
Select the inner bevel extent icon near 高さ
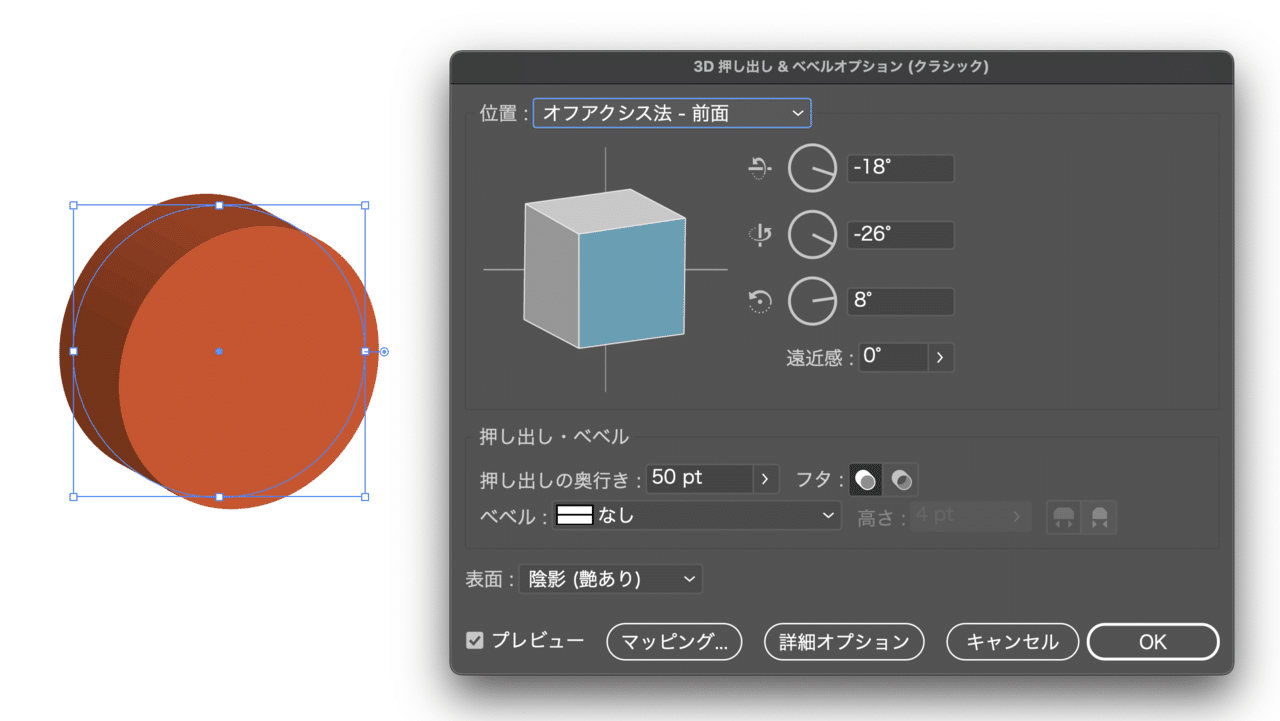[1097, 517]
